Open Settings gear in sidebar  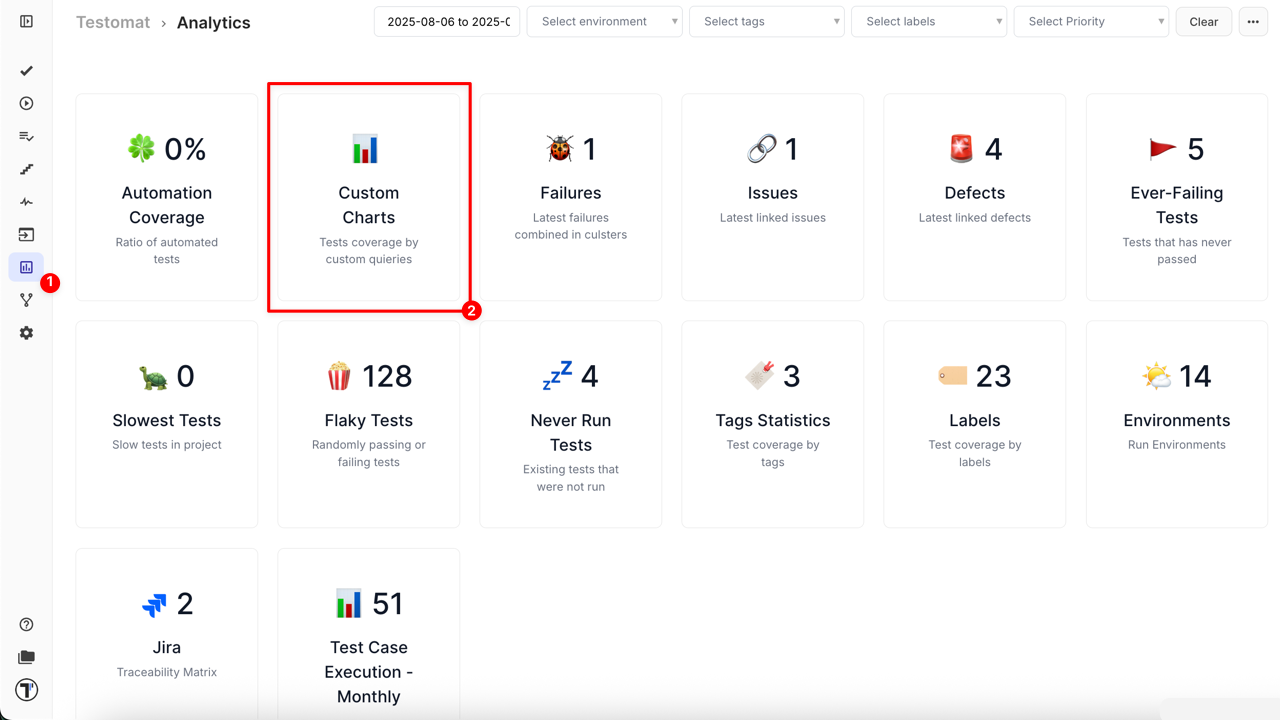pyautogui.click(x=27, y=333)
